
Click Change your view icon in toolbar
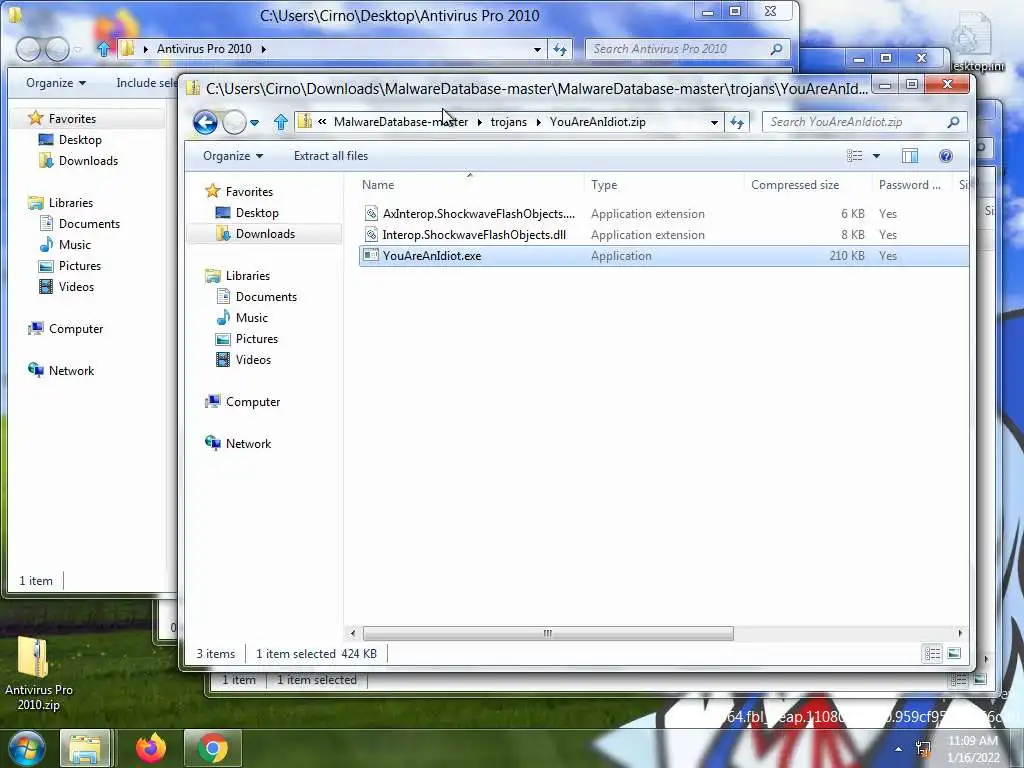click(x=854, y=156)
